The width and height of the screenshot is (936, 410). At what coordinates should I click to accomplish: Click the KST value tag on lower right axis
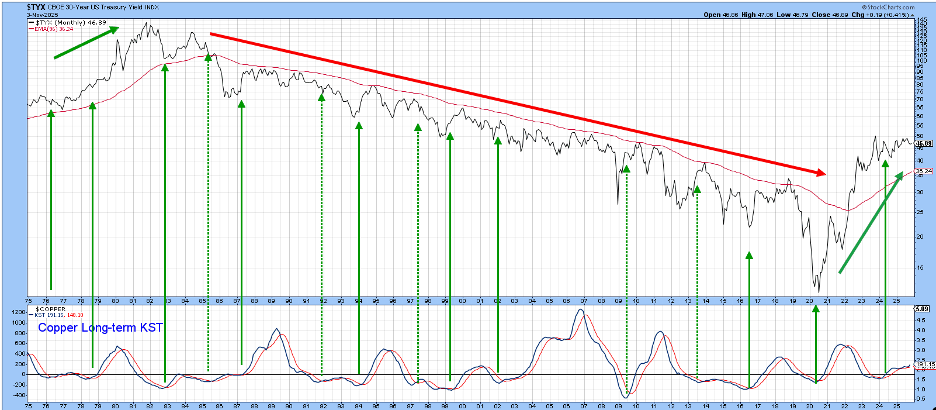pos(924,366)
